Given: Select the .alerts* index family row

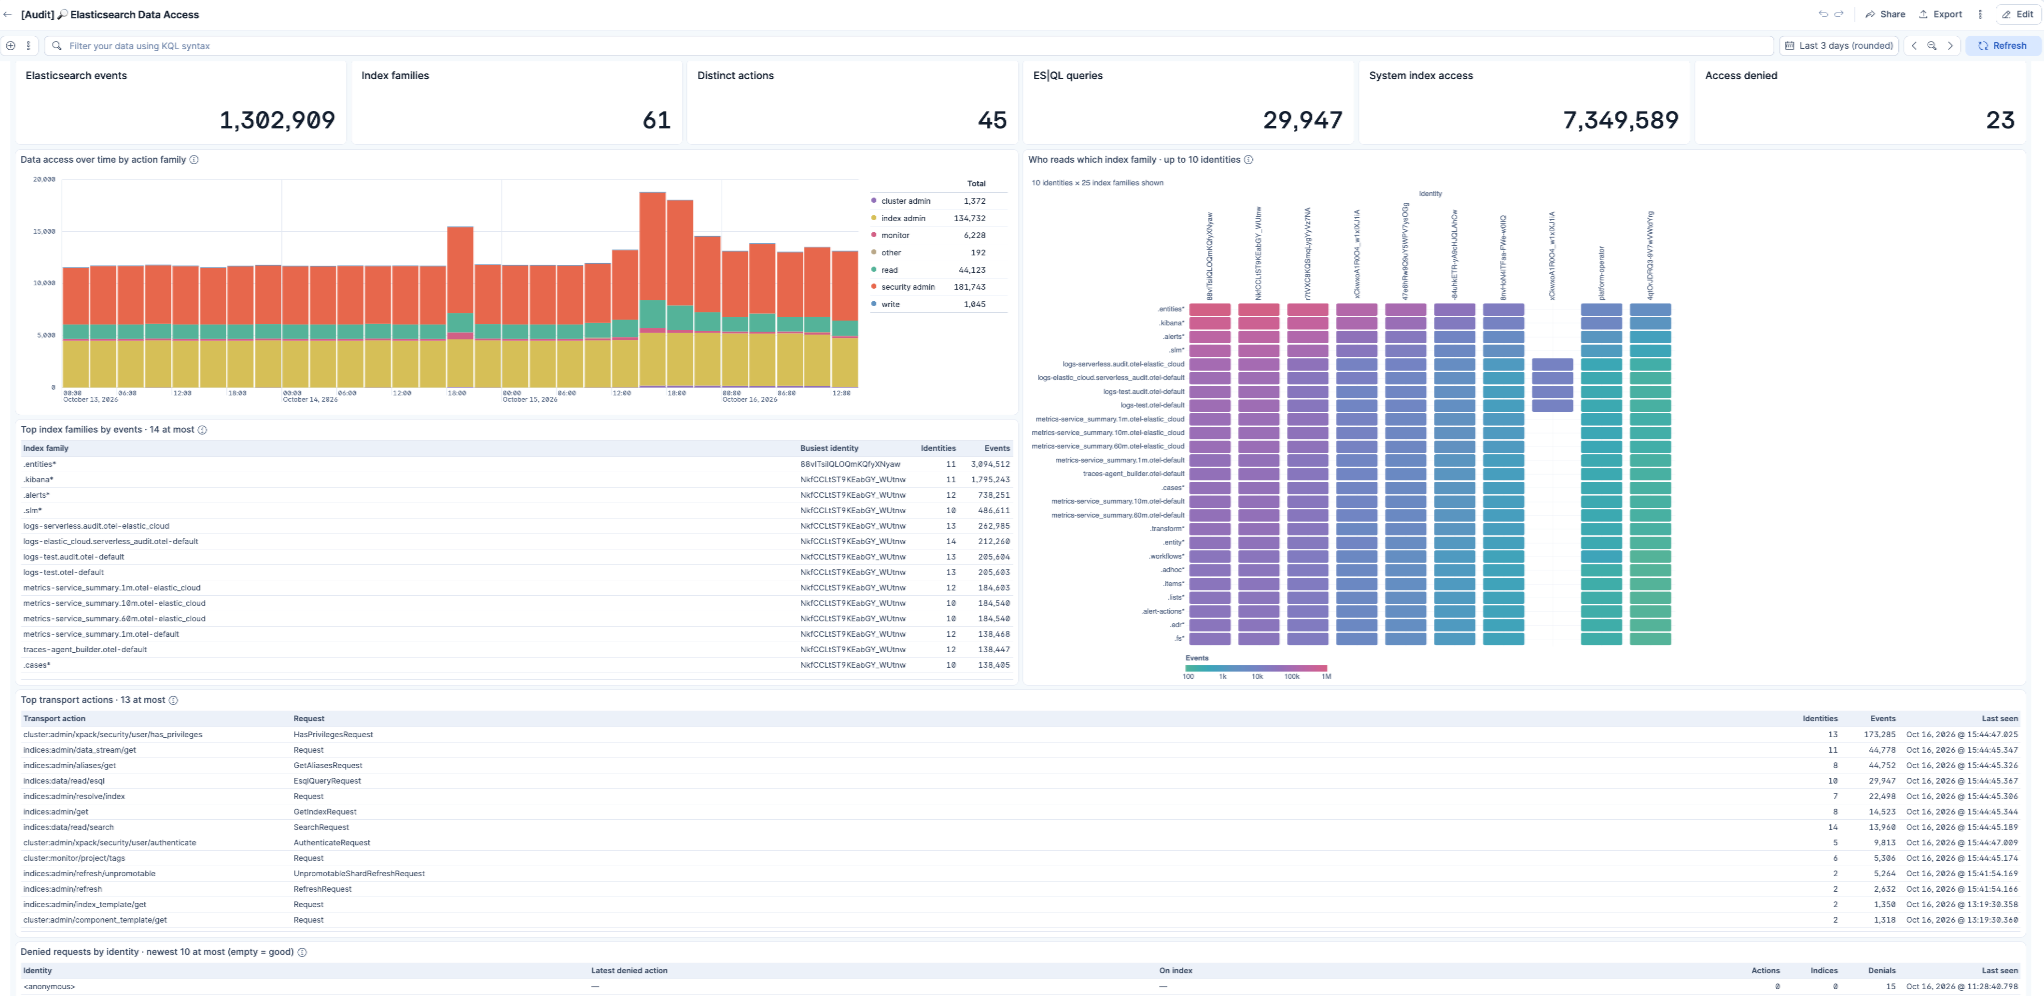Looking at the screenshot, I should [517, 495].
